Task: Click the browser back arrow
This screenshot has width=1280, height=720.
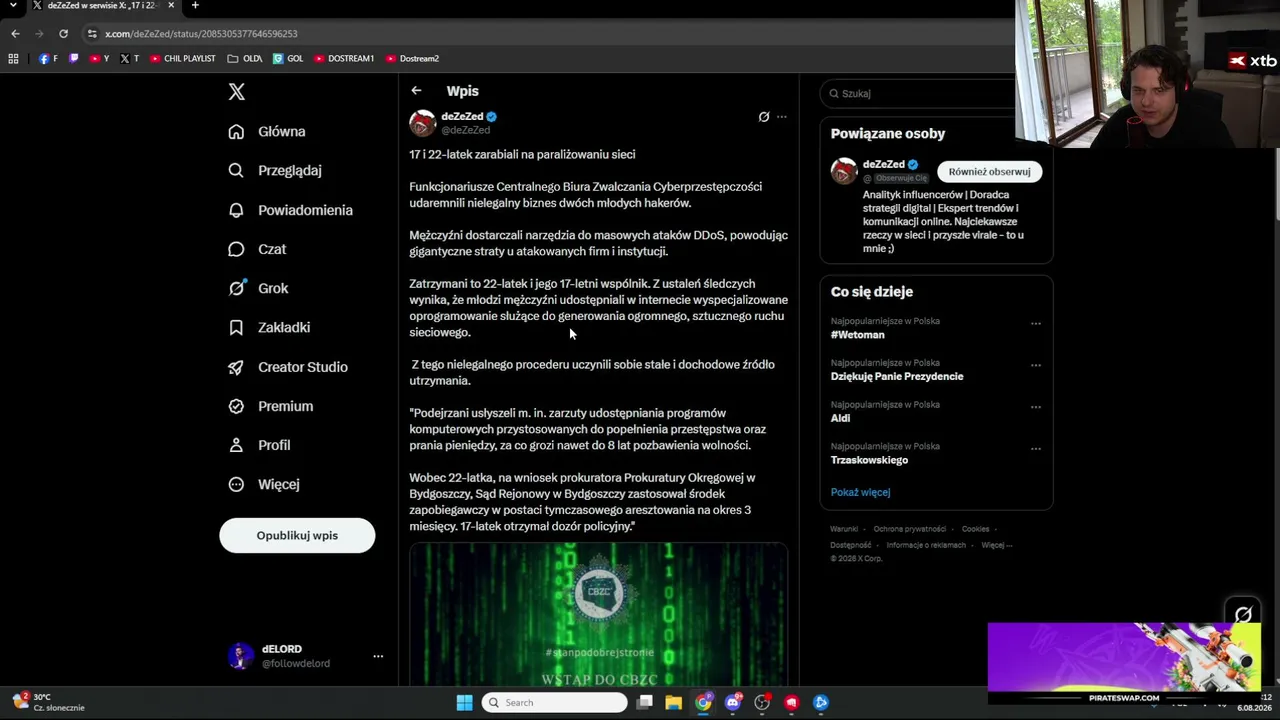Action: (x=15, y=33)
